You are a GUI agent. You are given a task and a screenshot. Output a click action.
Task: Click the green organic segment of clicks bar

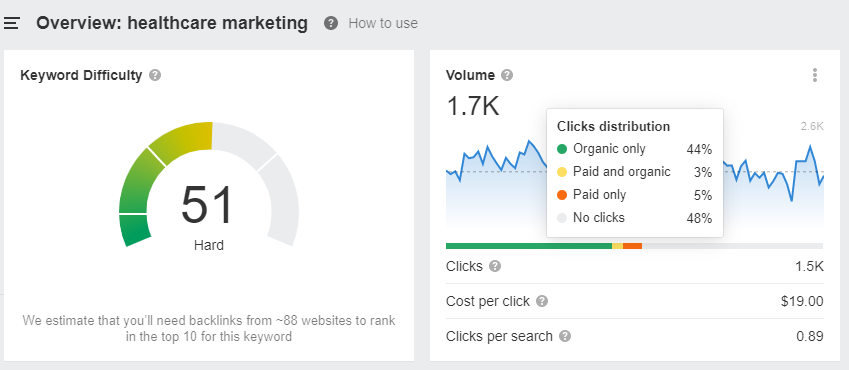point(528,246)
